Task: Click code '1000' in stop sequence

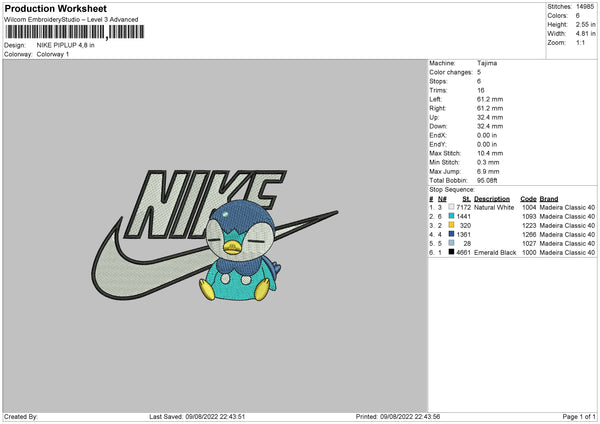Action: click(529, 253)
